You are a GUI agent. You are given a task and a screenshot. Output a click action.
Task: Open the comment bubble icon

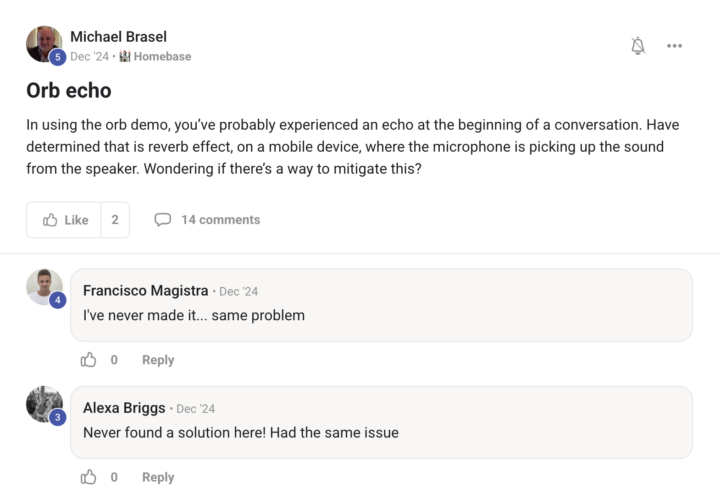click(162, 220)
